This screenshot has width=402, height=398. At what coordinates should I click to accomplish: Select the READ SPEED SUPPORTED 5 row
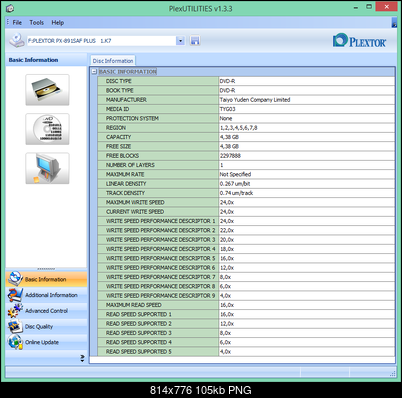point(246,352)
